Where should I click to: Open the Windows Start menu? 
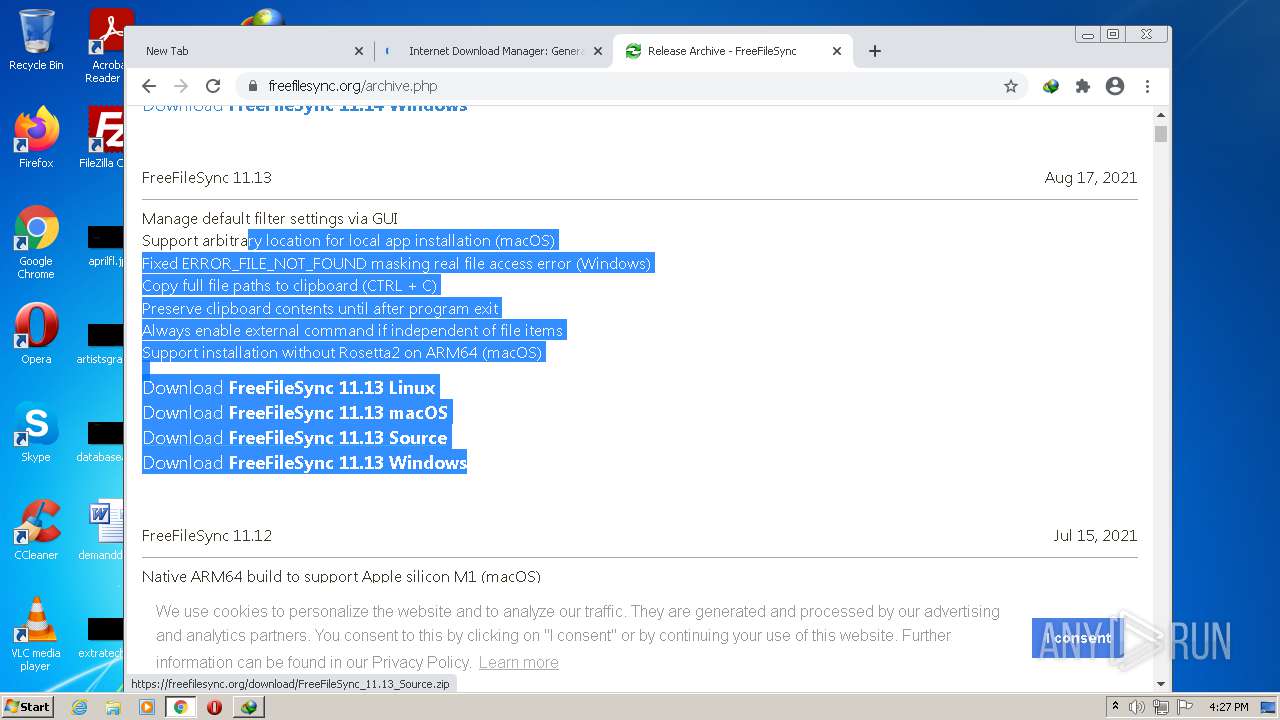(x=28, y=707)
